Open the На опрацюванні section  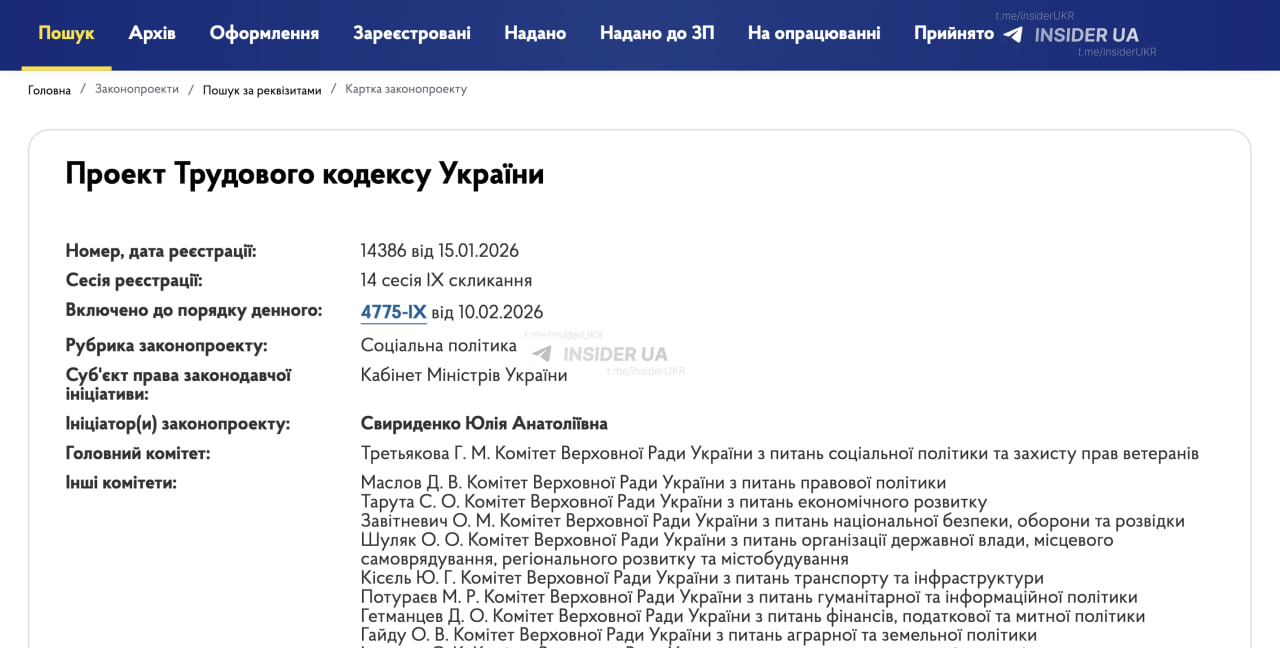813,32
